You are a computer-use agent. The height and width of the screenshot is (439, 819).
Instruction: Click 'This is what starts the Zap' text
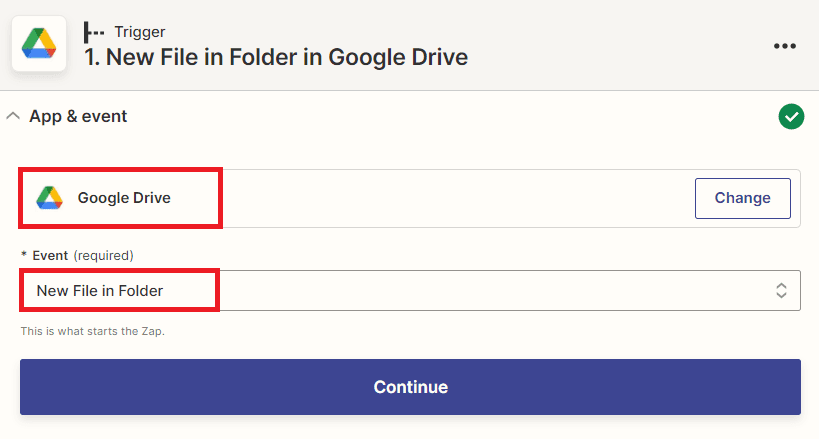[92, 331]
